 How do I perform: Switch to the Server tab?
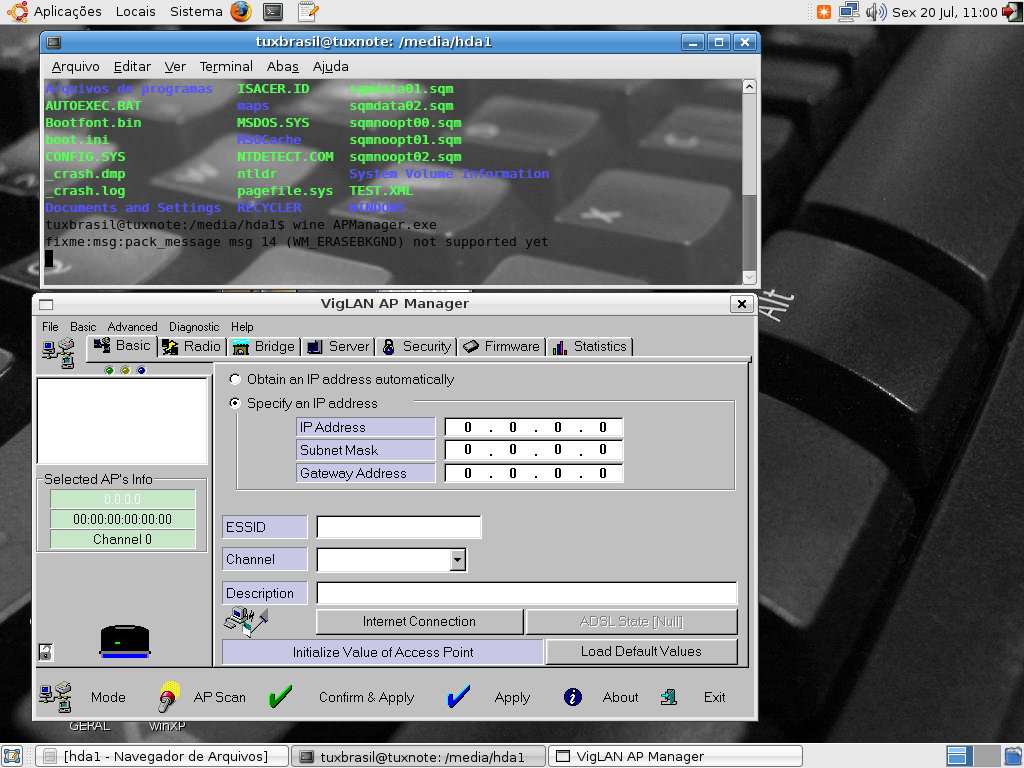click(x=338, y=347)
